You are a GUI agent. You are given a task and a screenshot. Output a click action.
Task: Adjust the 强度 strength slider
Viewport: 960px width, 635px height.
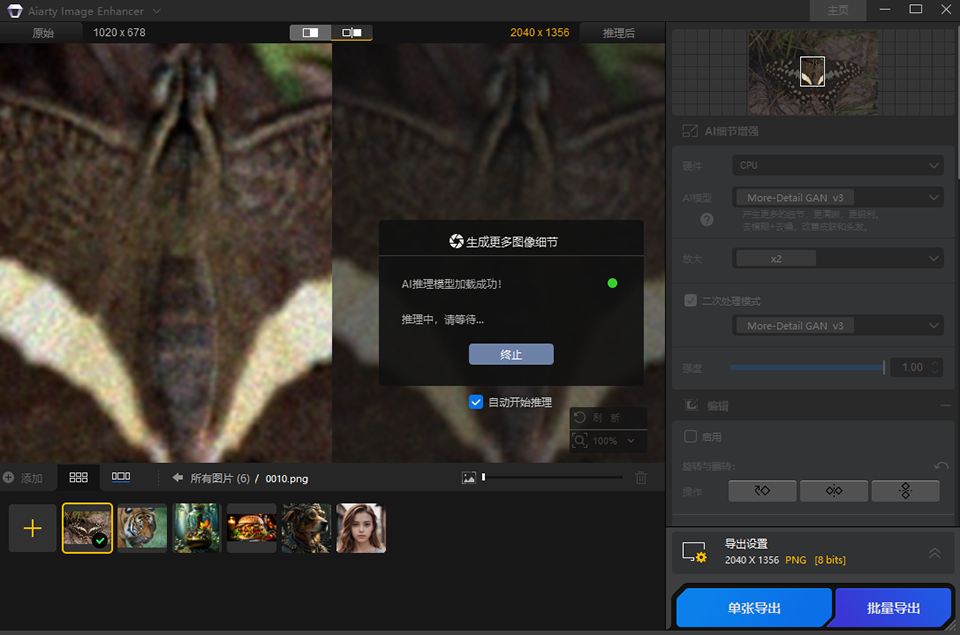click(808, 367)
